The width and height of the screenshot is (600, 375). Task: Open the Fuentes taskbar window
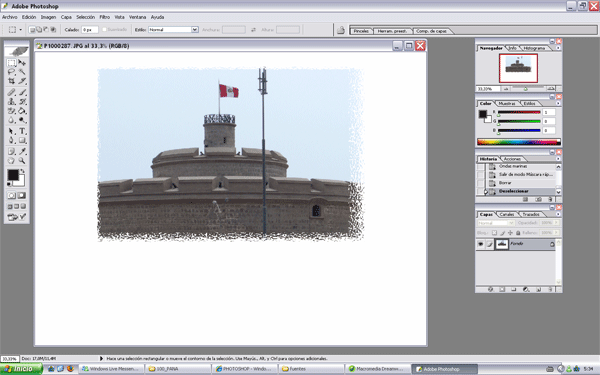(x=311, y=369)
